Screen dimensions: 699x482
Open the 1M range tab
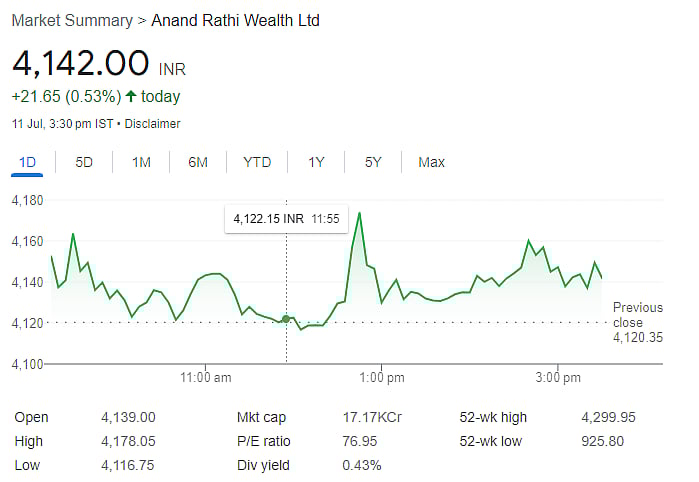click(141, 162)
